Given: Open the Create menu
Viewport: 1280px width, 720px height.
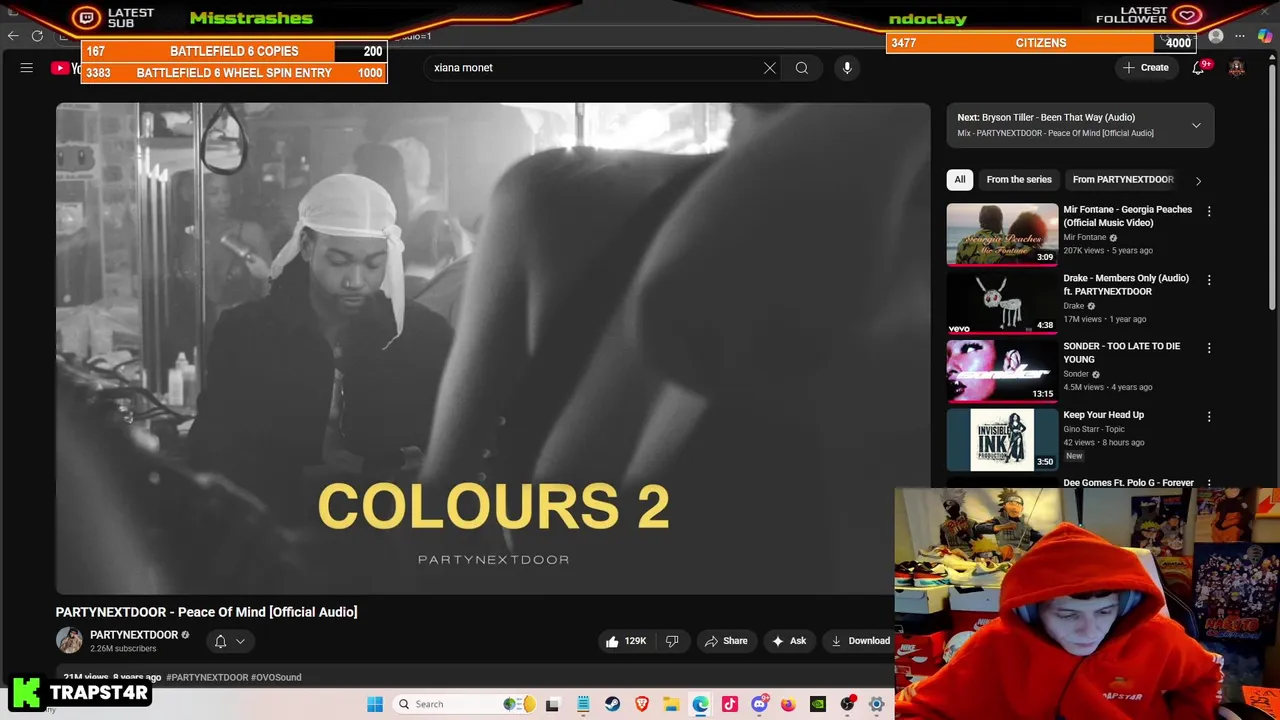Looking at the screenshot, I should [x=1146, y=68].
